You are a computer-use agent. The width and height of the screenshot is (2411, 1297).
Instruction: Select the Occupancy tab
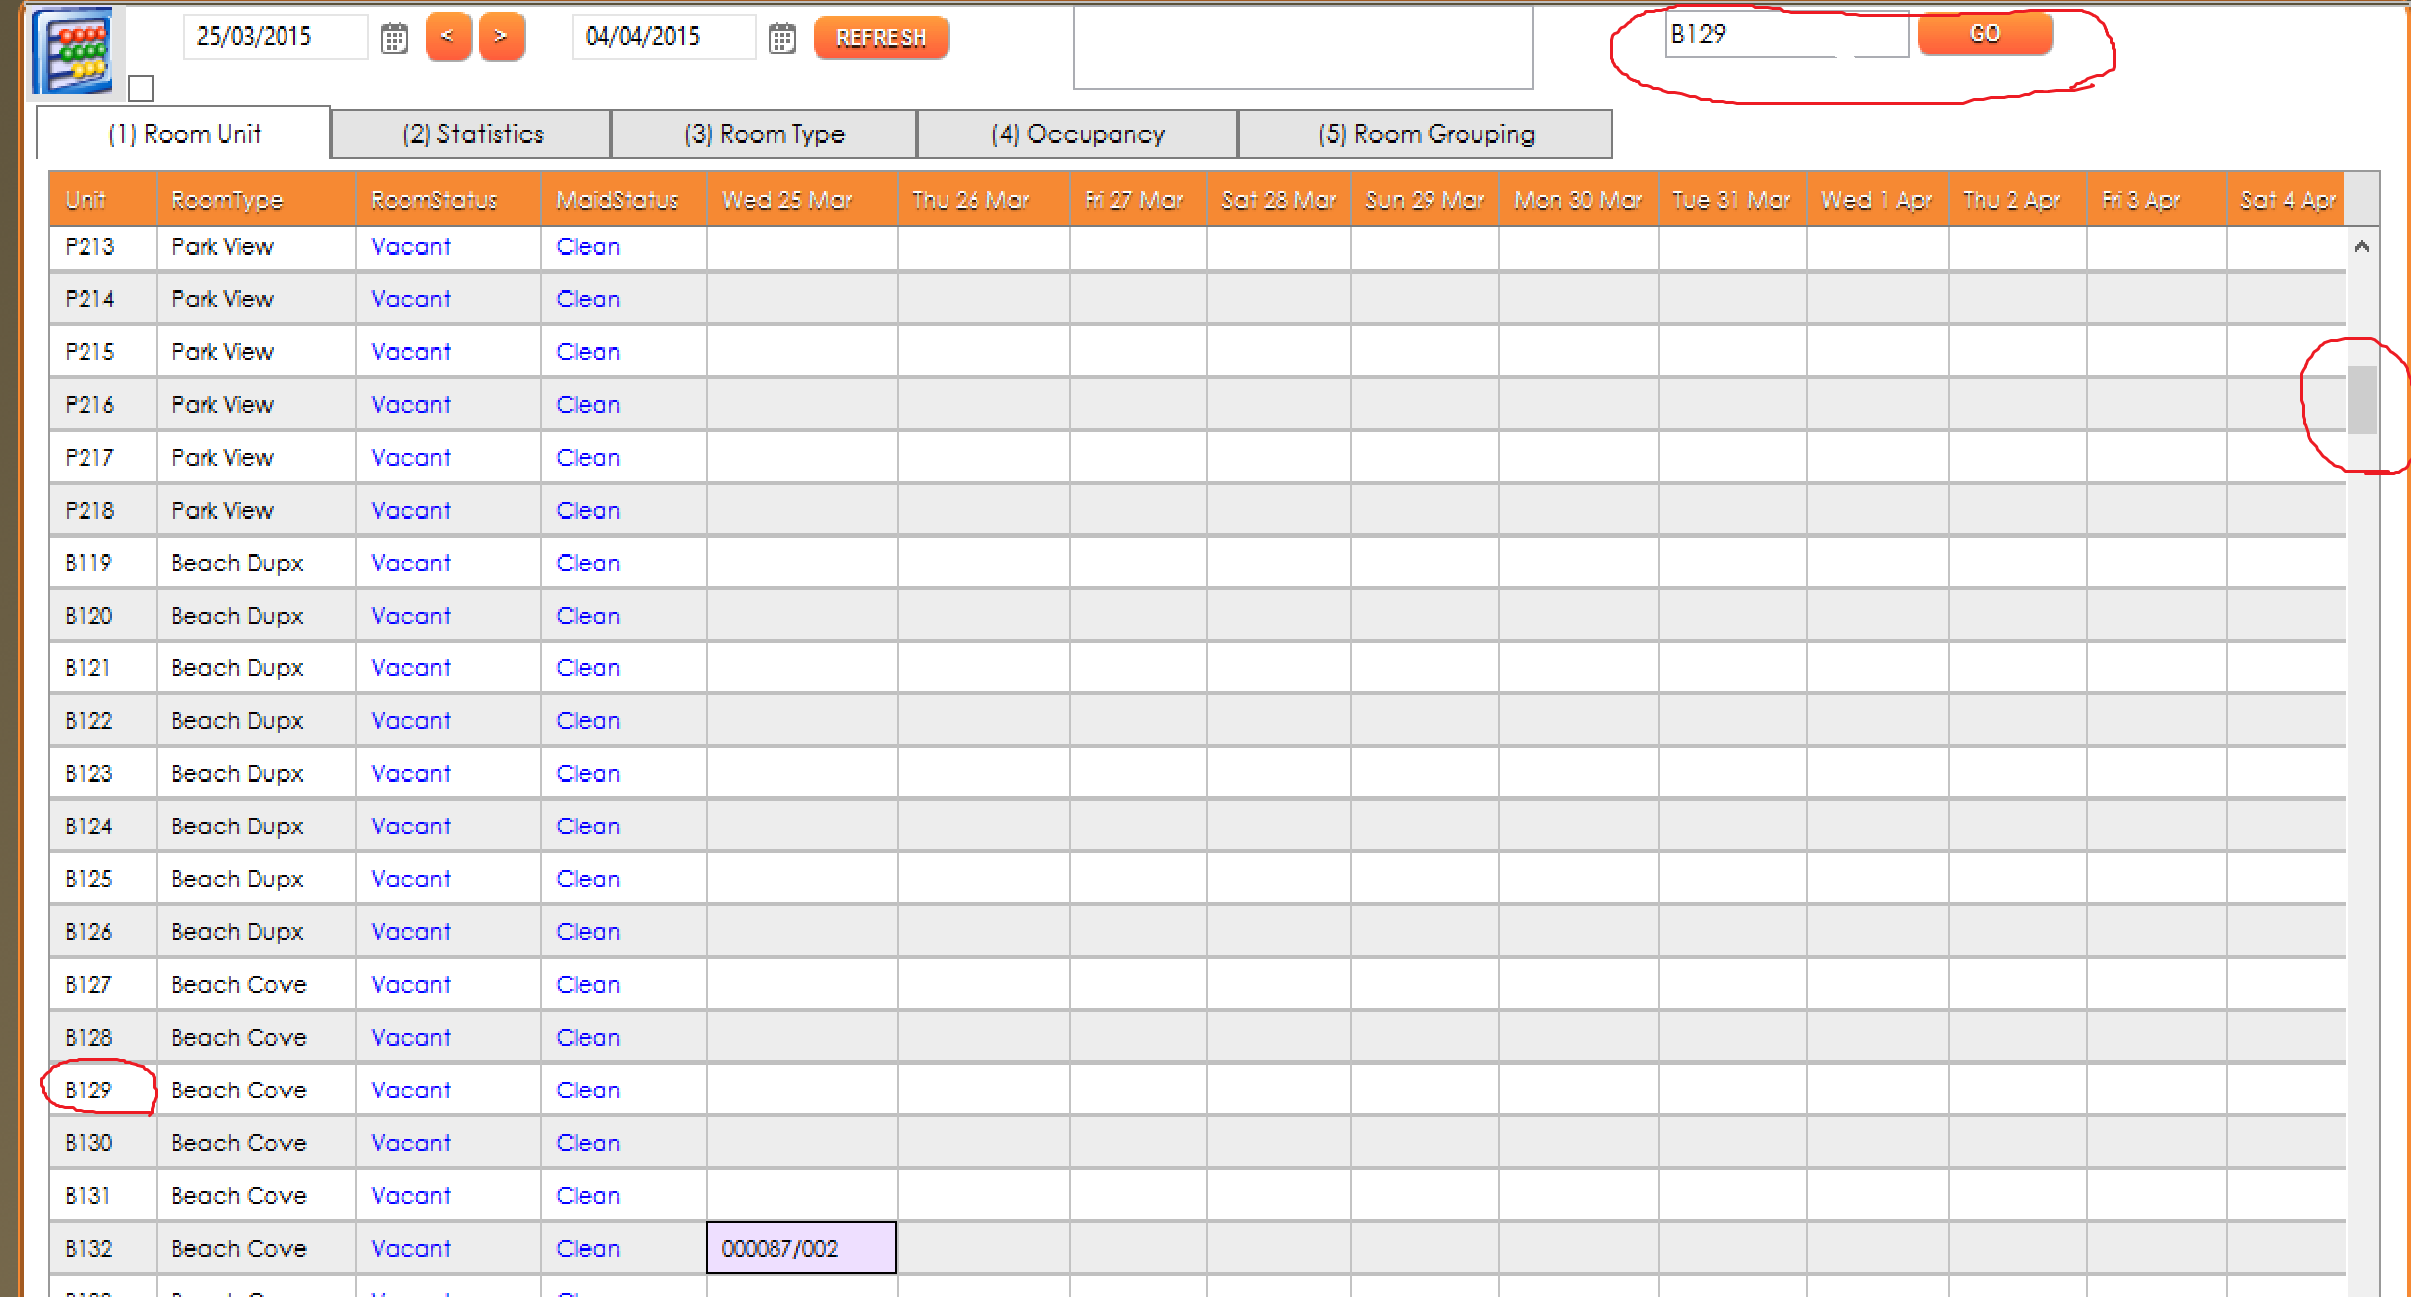click(x=1077, y=134)
